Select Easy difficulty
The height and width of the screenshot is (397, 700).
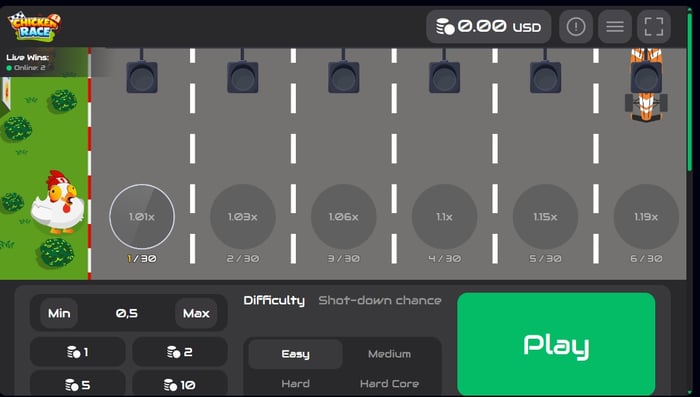[x=296, y=354]
